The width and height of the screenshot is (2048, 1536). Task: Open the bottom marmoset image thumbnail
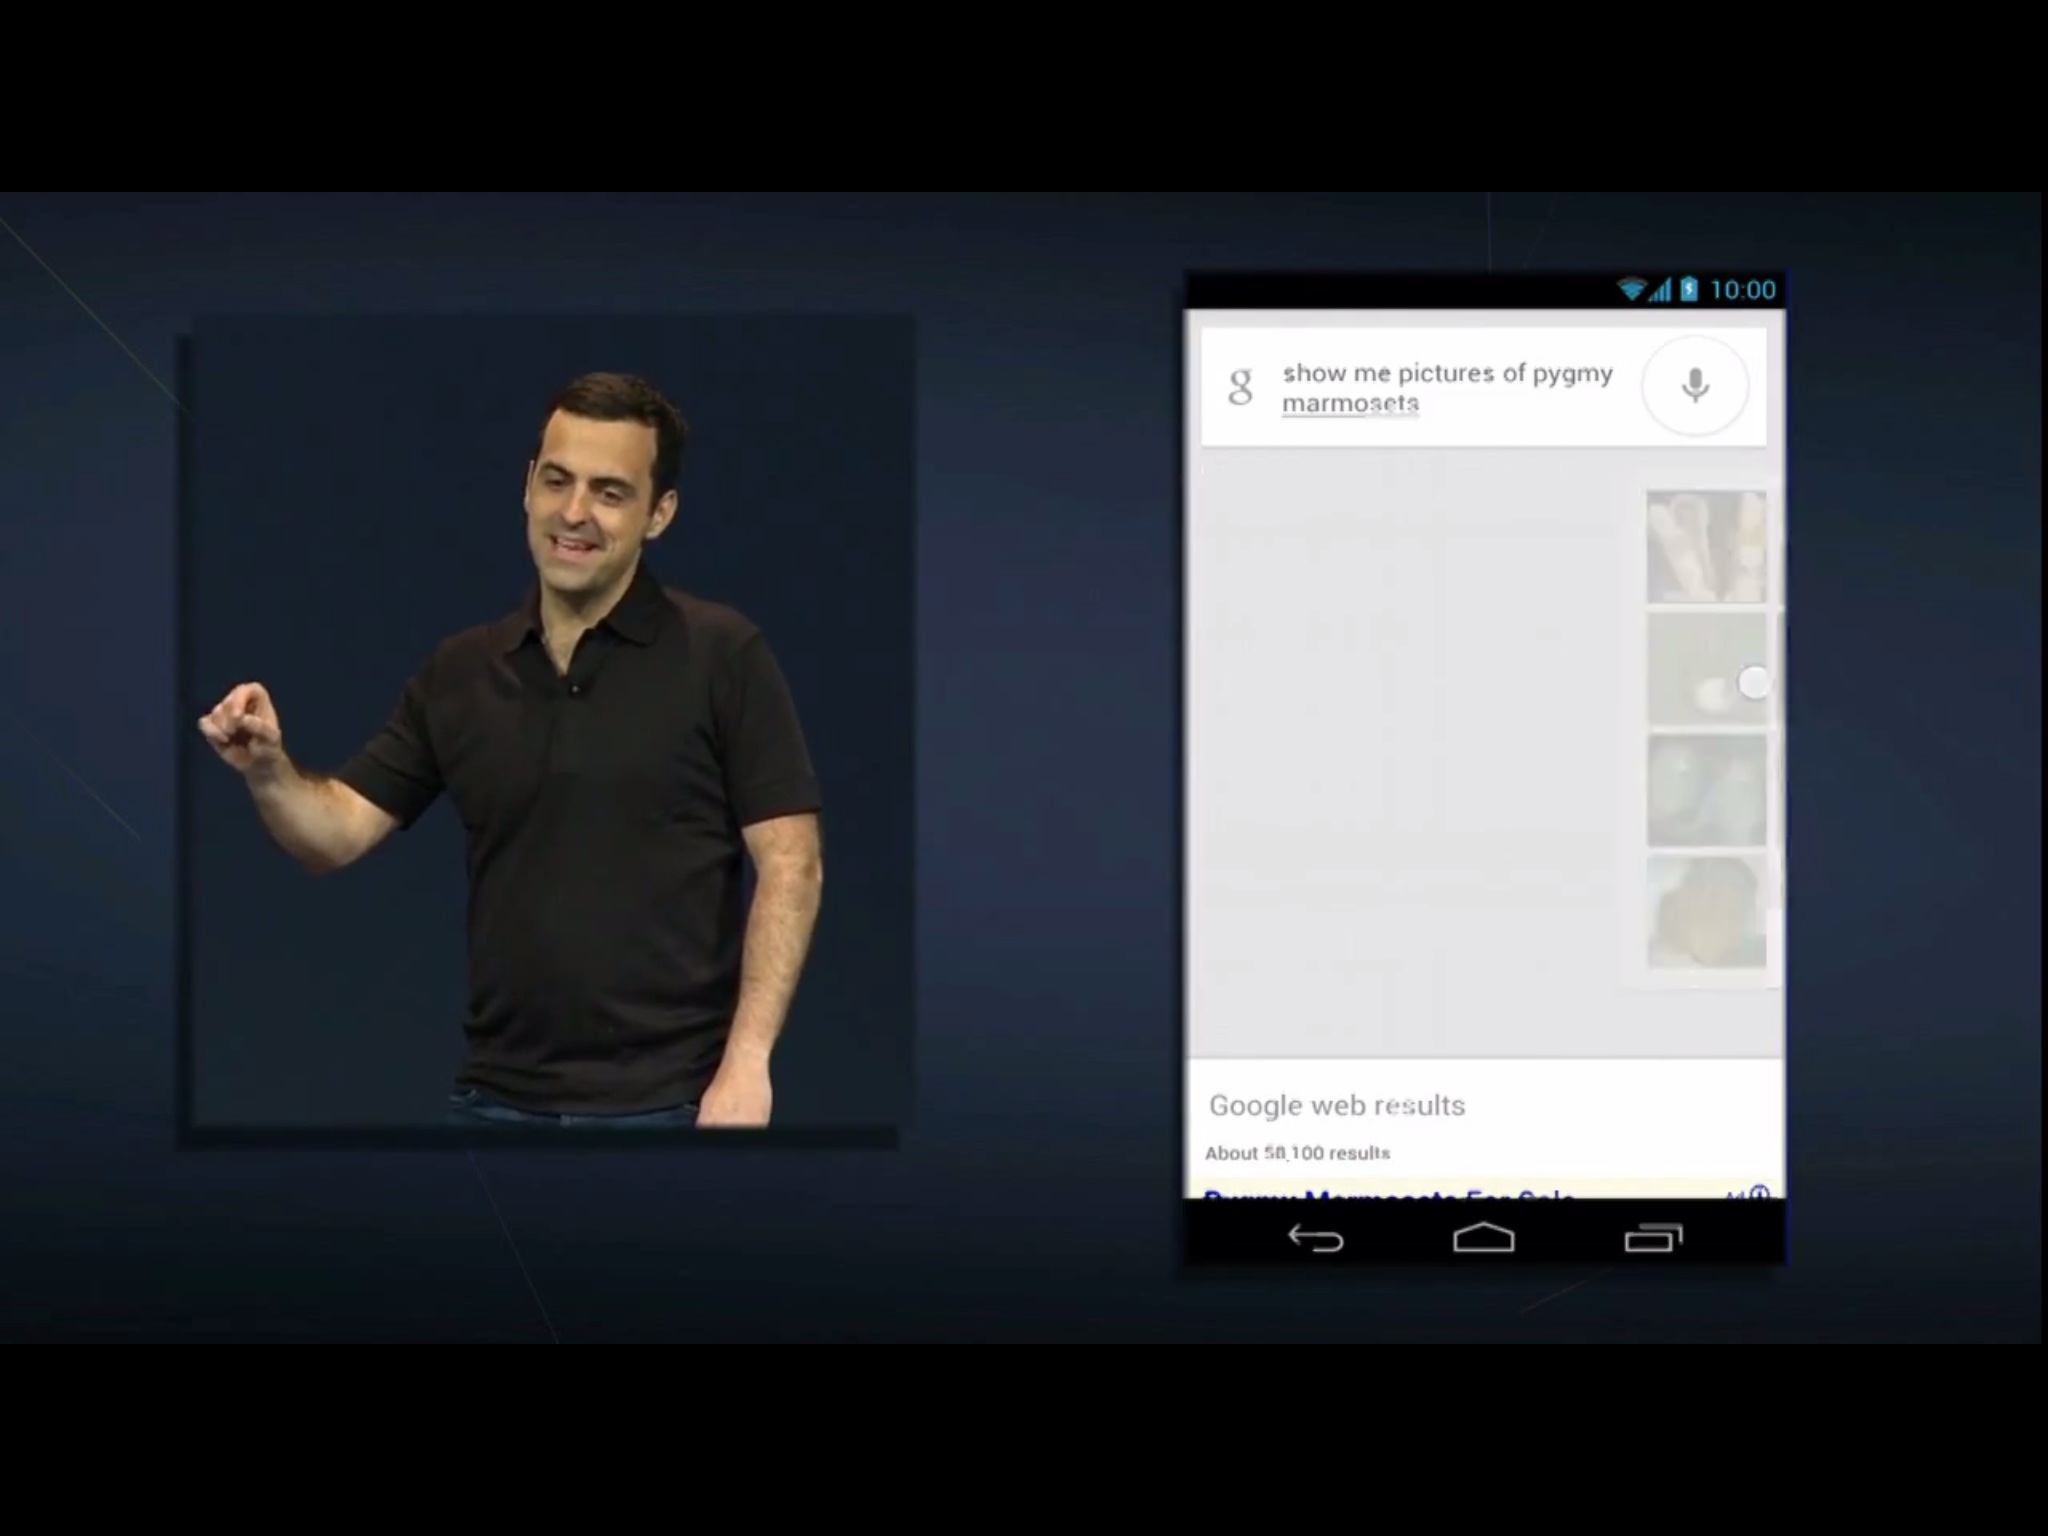(x=1706, y=911)
